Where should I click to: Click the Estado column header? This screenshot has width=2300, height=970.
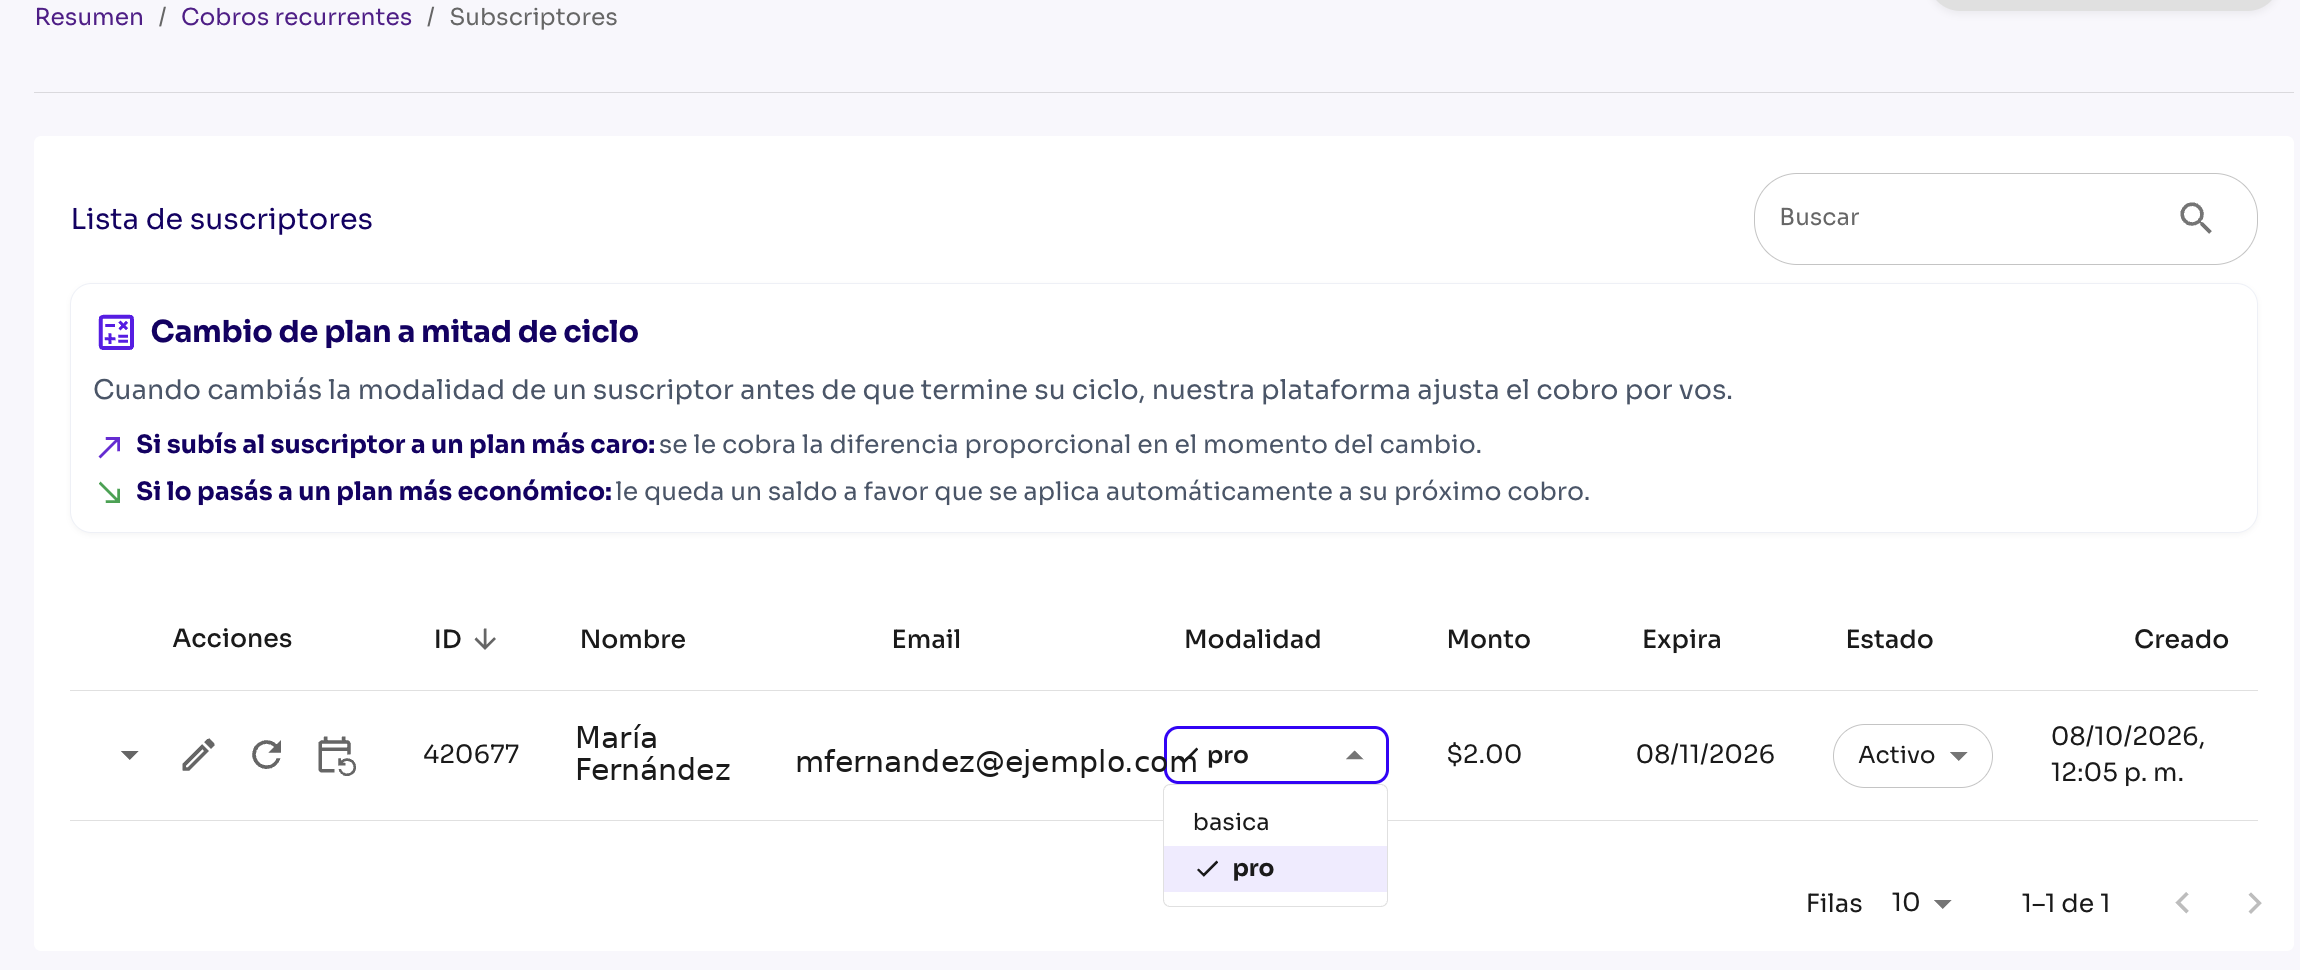pos(1889,639)
